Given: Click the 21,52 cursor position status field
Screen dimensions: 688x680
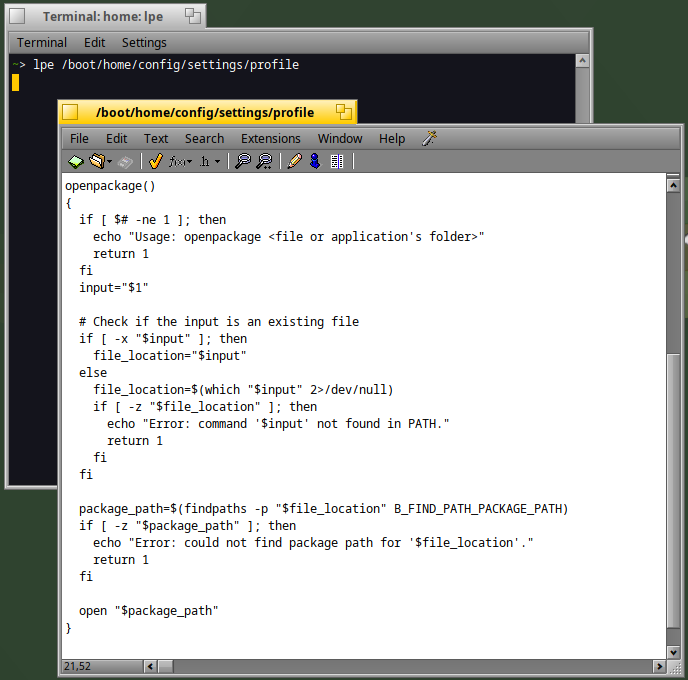Looking at the screenshot, I should [x=102, y=666].
